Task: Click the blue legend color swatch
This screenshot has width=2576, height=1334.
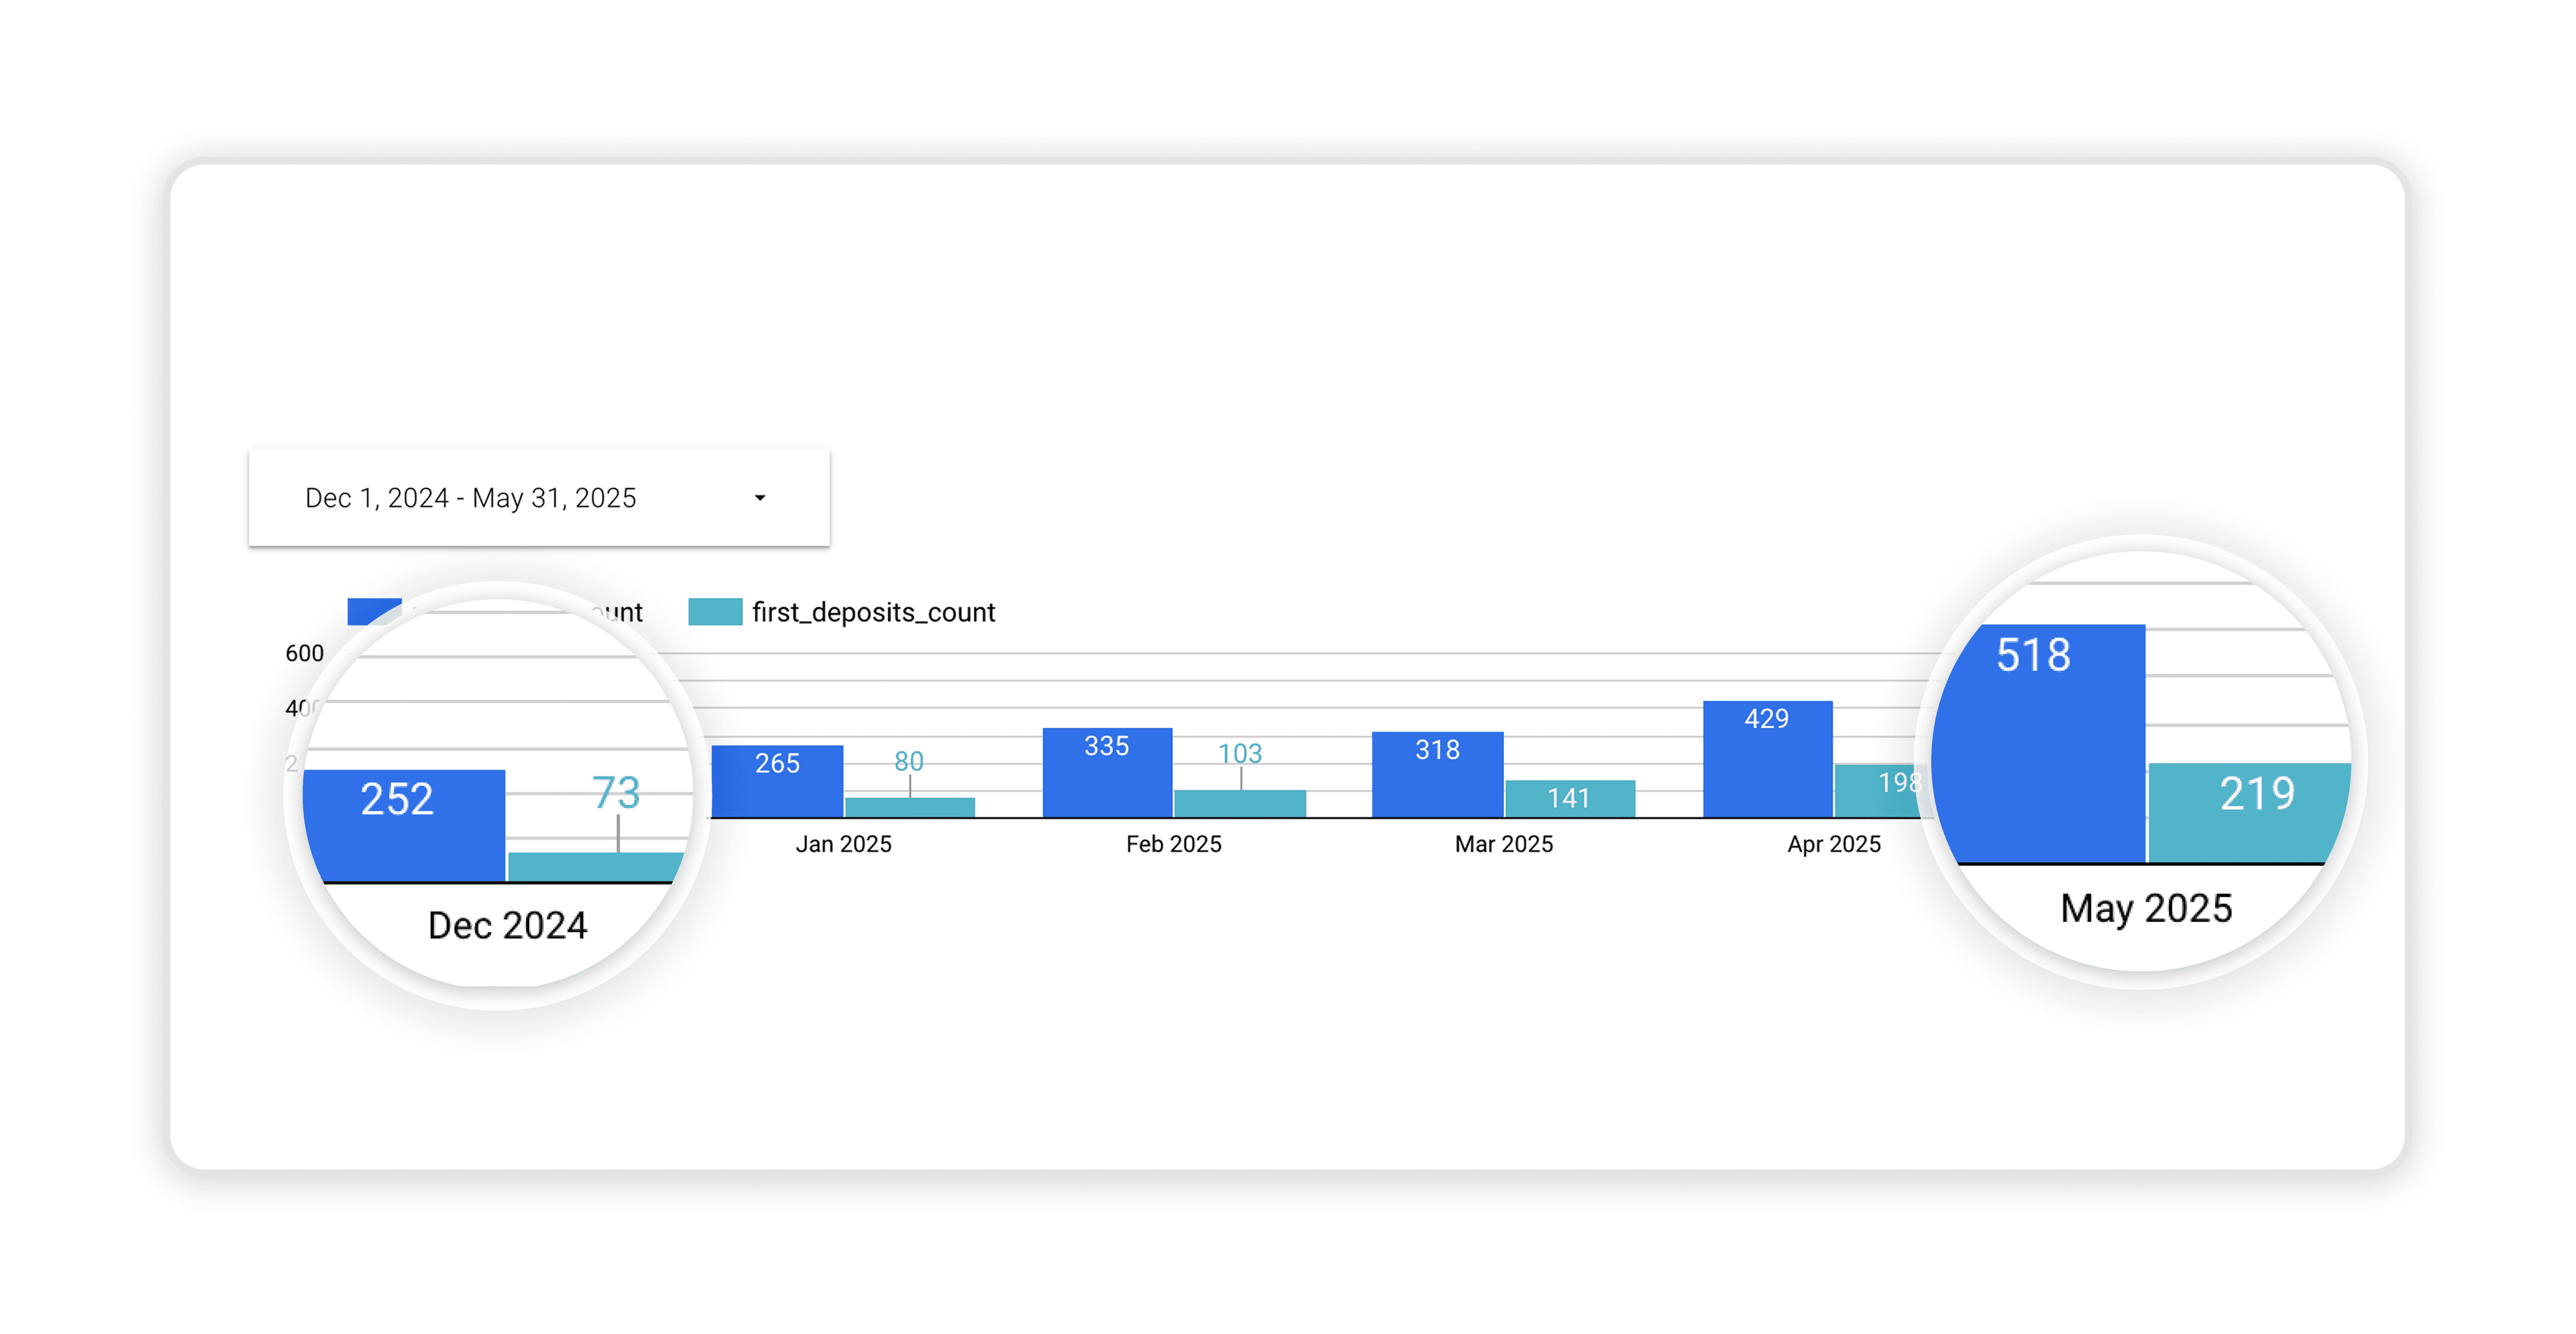Action: point(372,611)
